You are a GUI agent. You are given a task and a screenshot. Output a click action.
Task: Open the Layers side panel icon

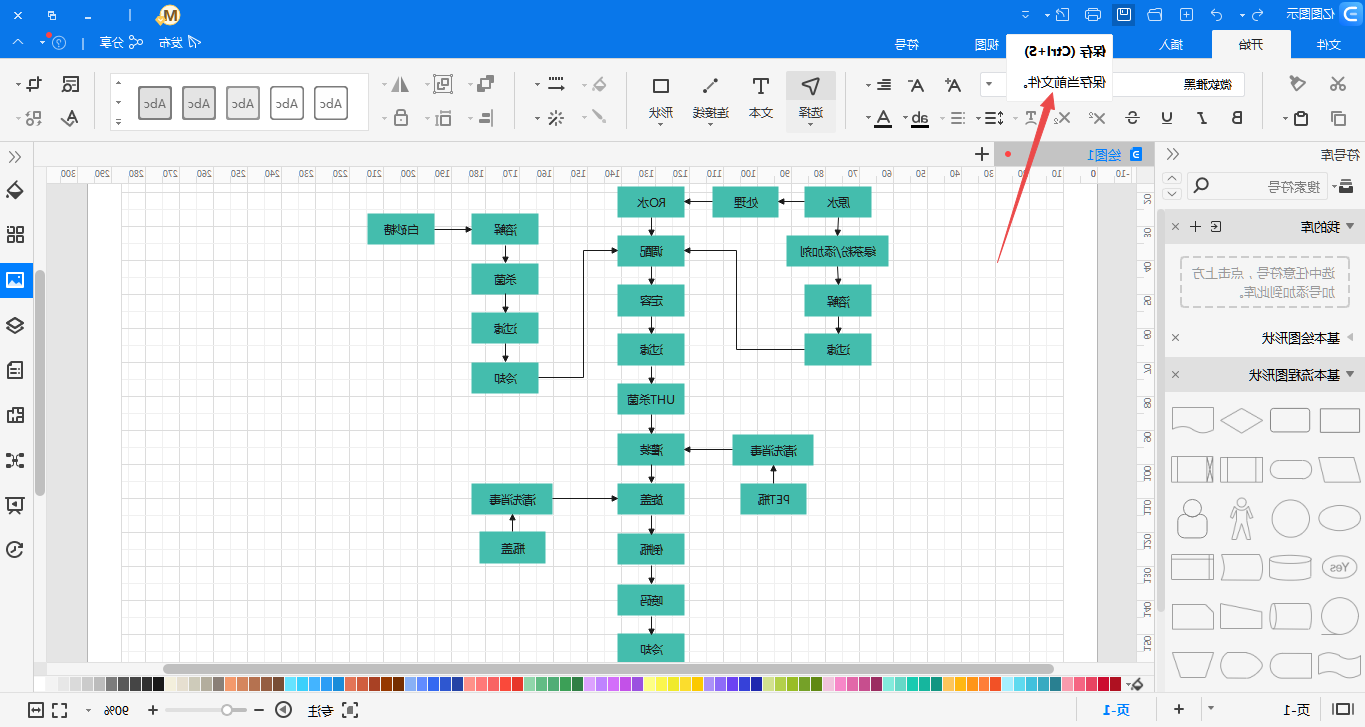[x=15, y=325]
